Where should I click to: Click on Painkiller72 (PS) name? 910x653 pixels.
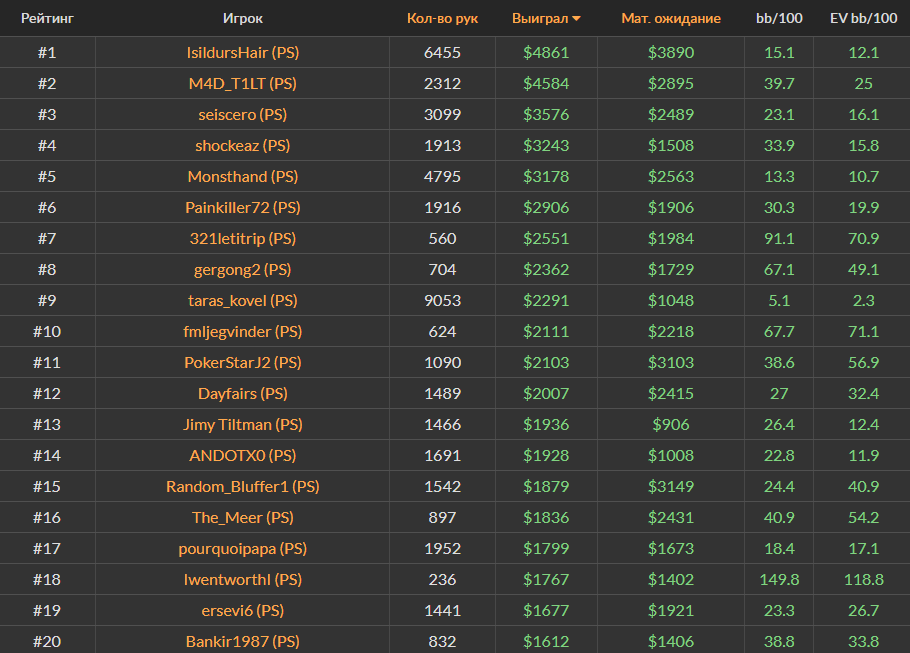coord(243,207)
